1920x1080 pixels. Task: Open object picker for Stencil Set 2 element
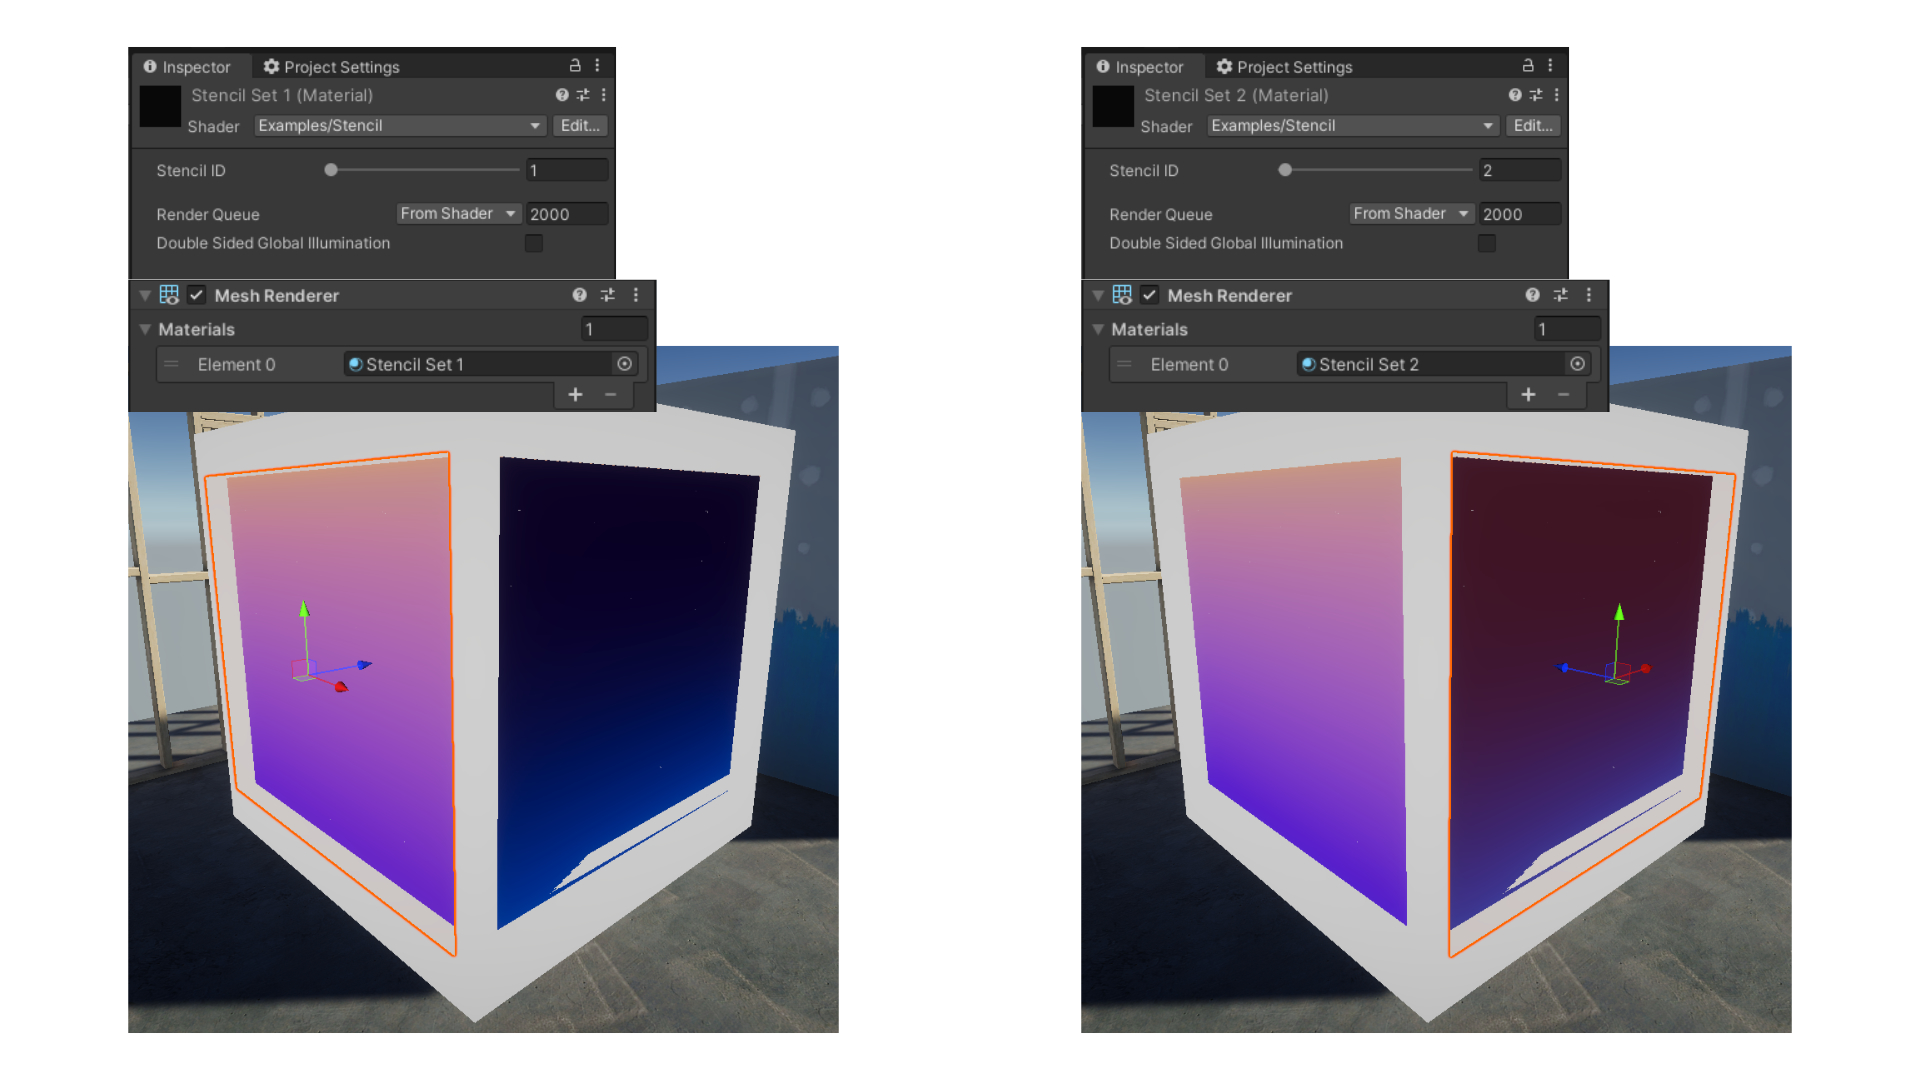pyautogui.click(x=1577, y=364)
